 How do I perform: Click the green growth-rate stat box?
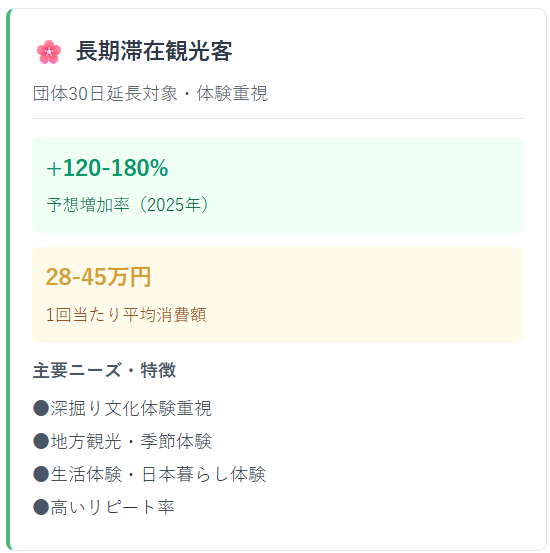[x=277, y=185]
